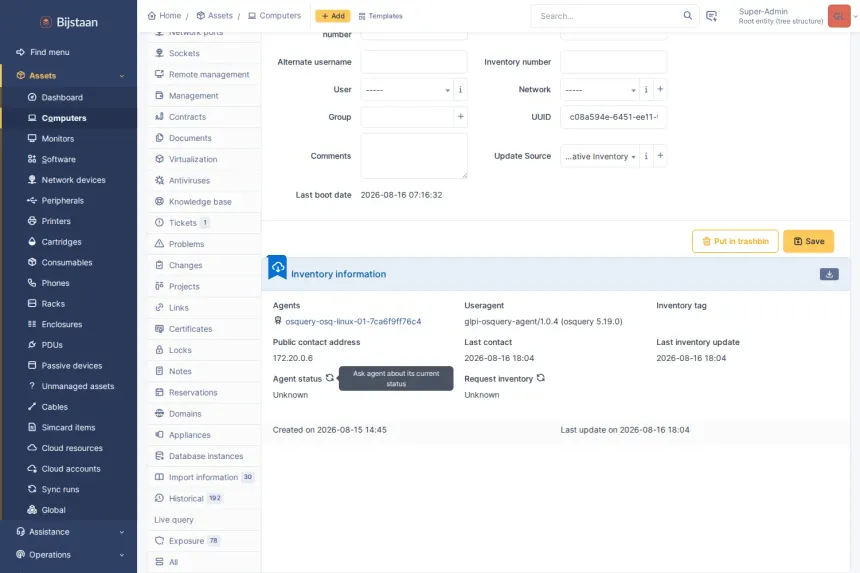Open the Live query tab
This screenshot has height=573, width=860.
(x=204, y=520)
